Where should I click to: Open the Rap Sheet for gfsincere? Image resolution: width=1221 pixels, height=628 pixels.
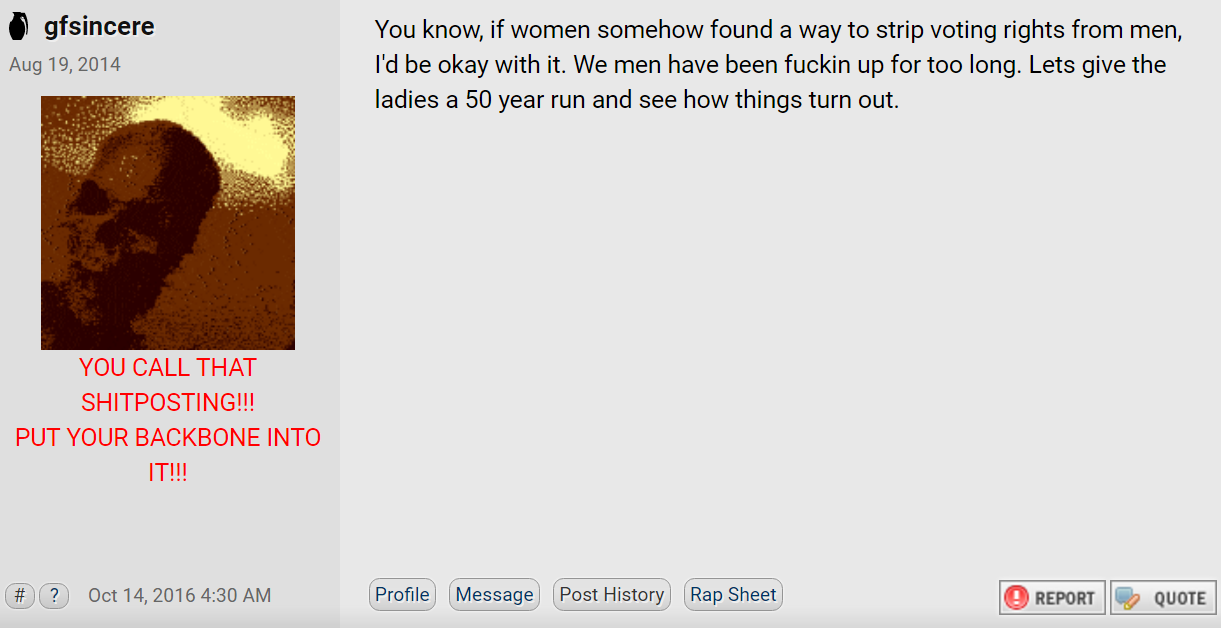[733, 595]
